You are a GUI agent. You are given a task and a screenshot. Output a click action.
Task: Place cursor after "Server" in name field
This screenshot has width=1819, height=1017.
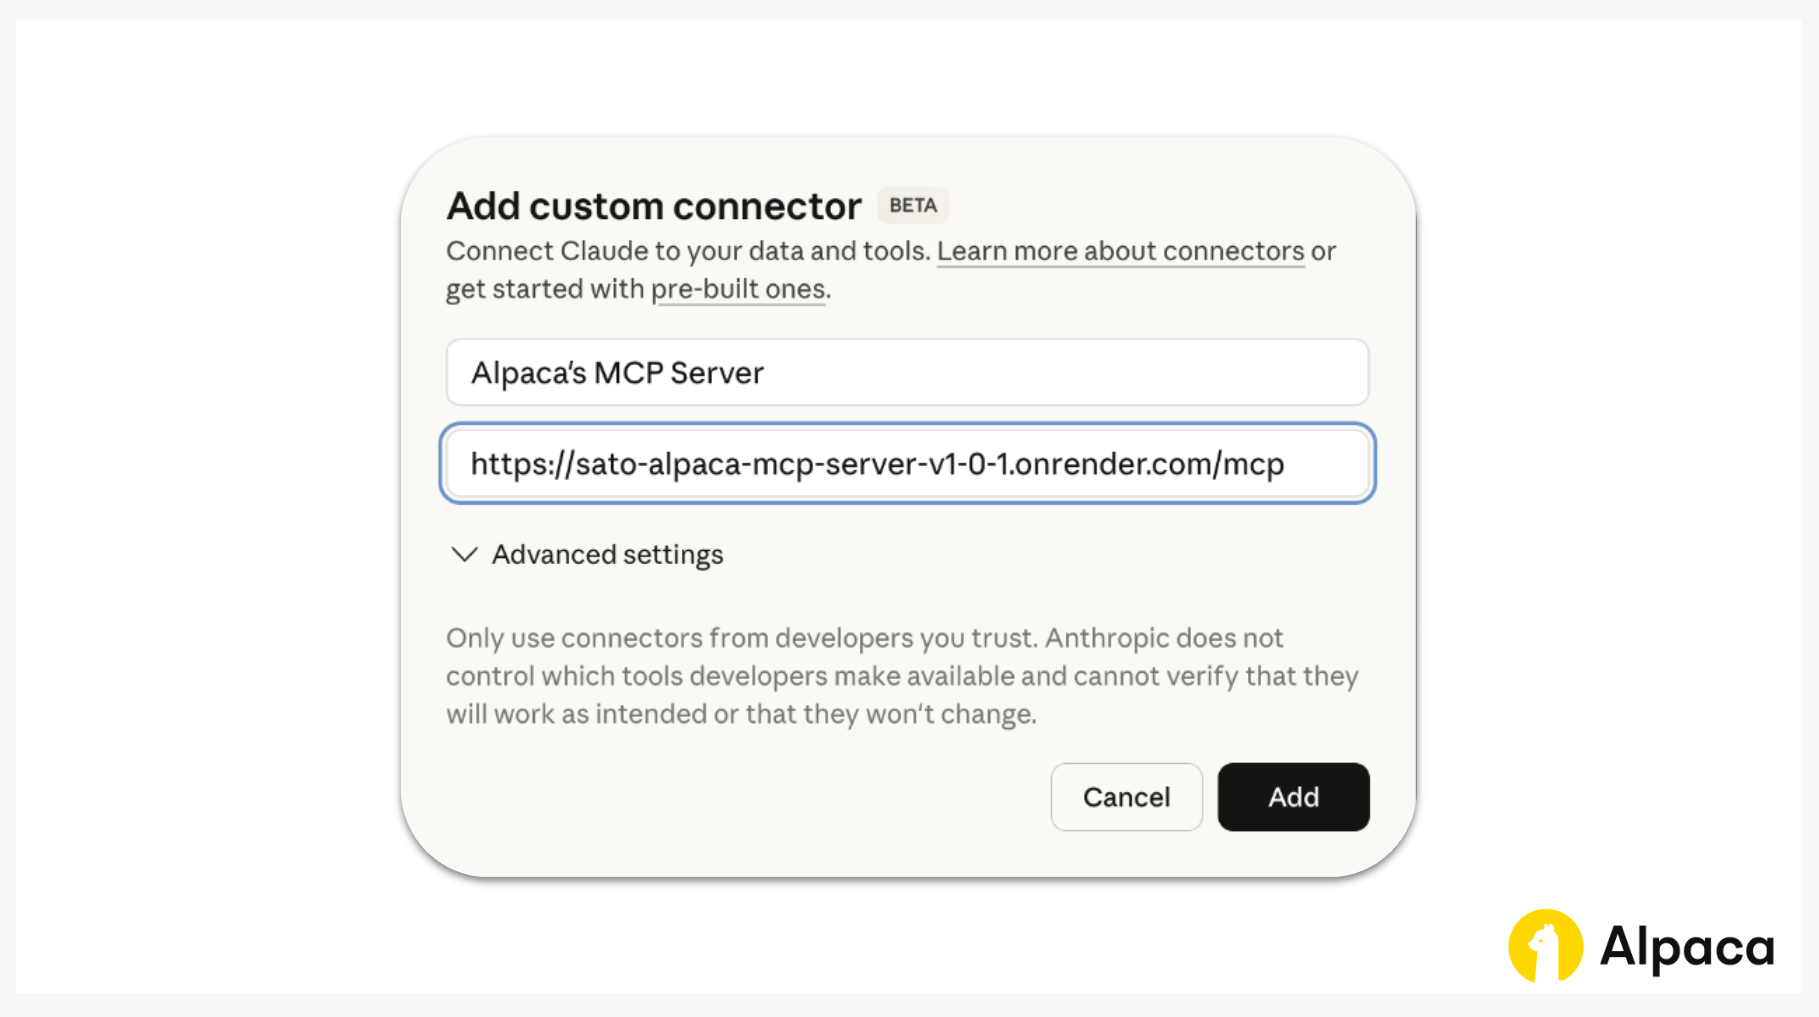pos(766,373)
